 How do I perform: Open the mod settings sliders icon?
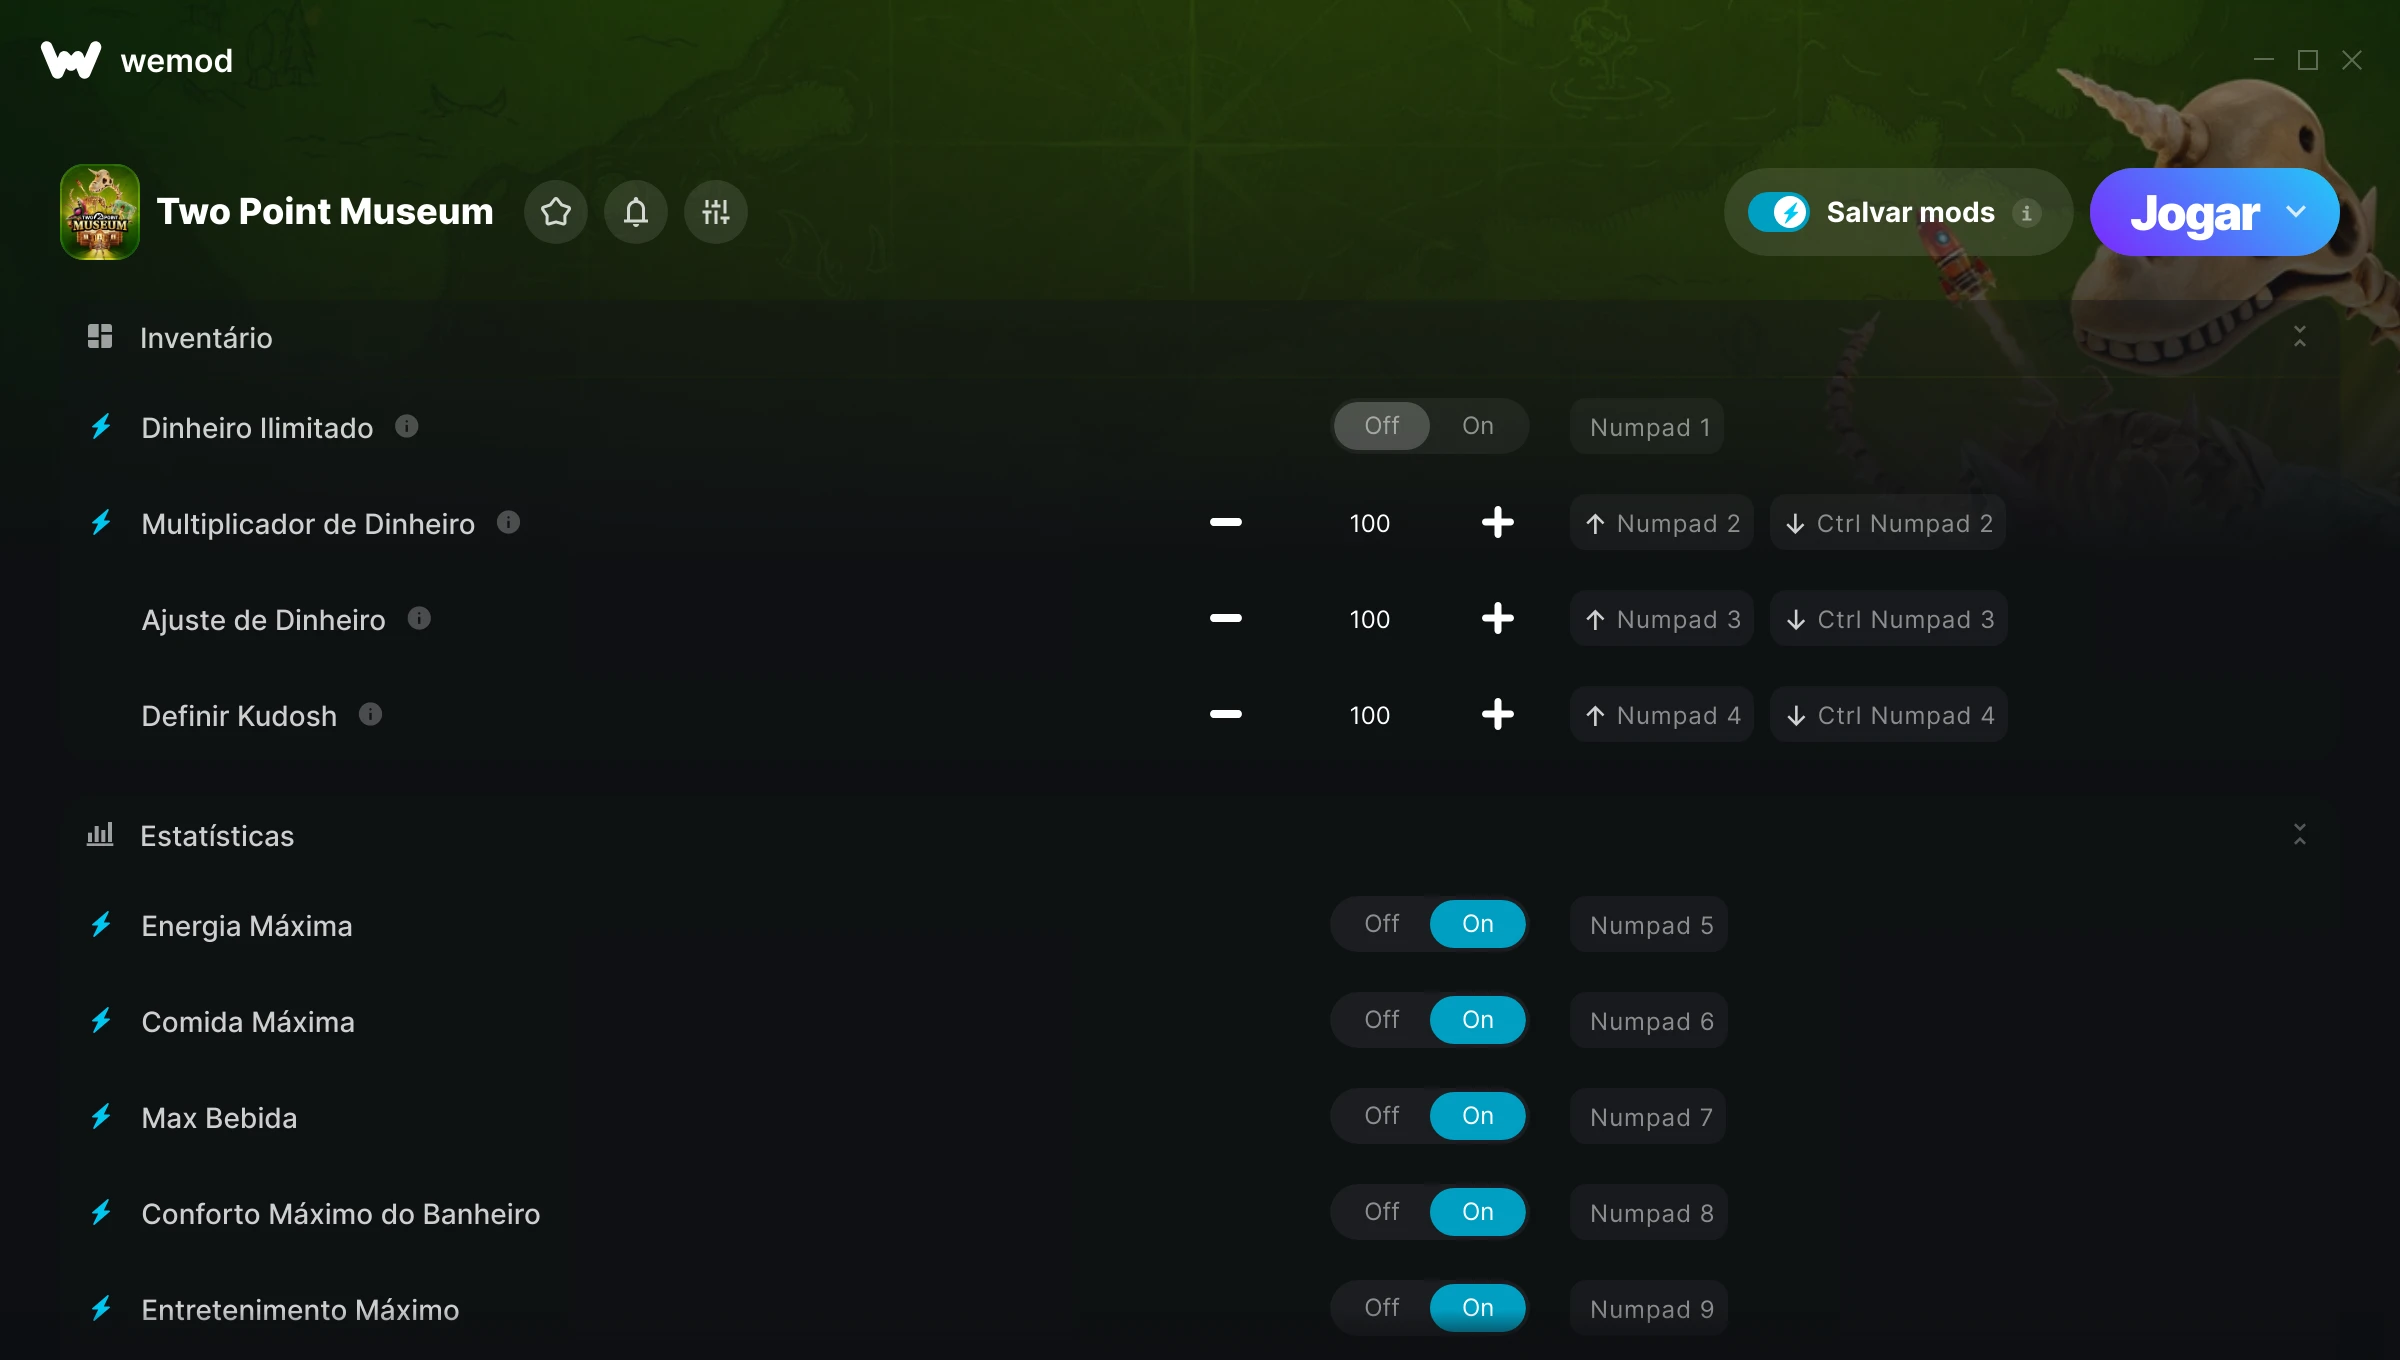[x=716, y=212]
